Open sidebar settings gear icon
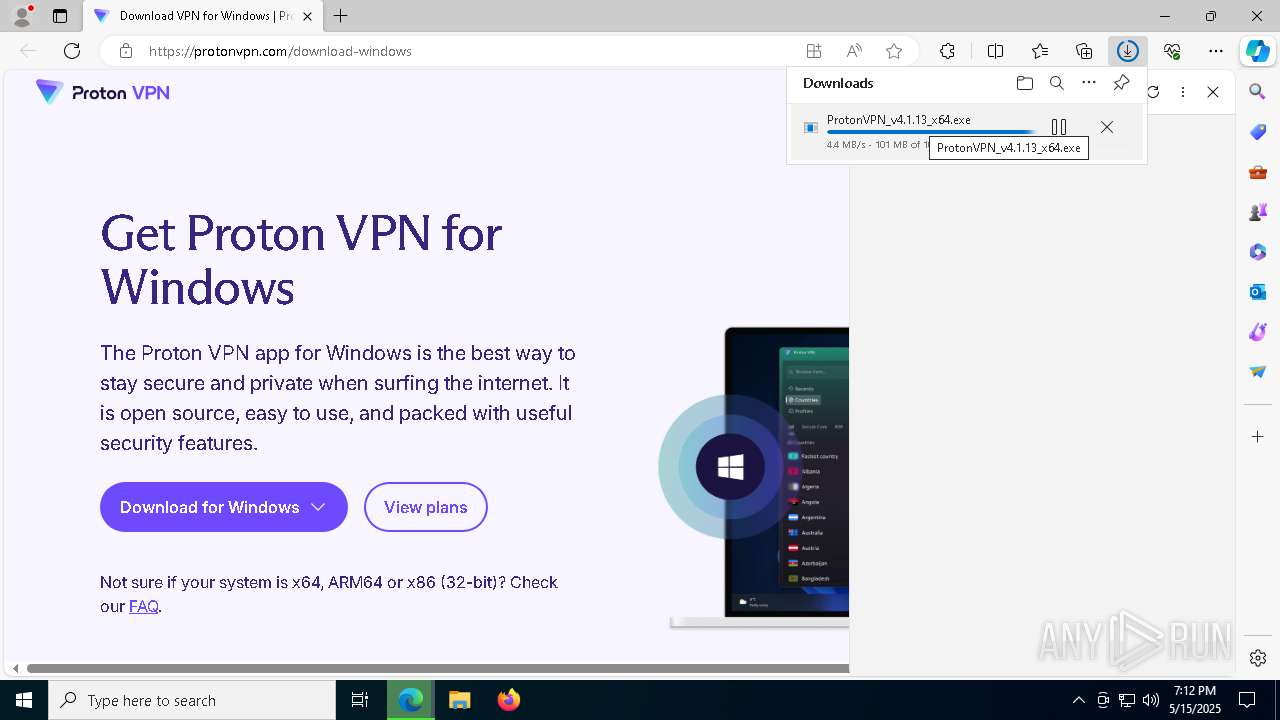Image resolution: width=1280 pixels, height=720 pixels. [x=1258, y=658]
